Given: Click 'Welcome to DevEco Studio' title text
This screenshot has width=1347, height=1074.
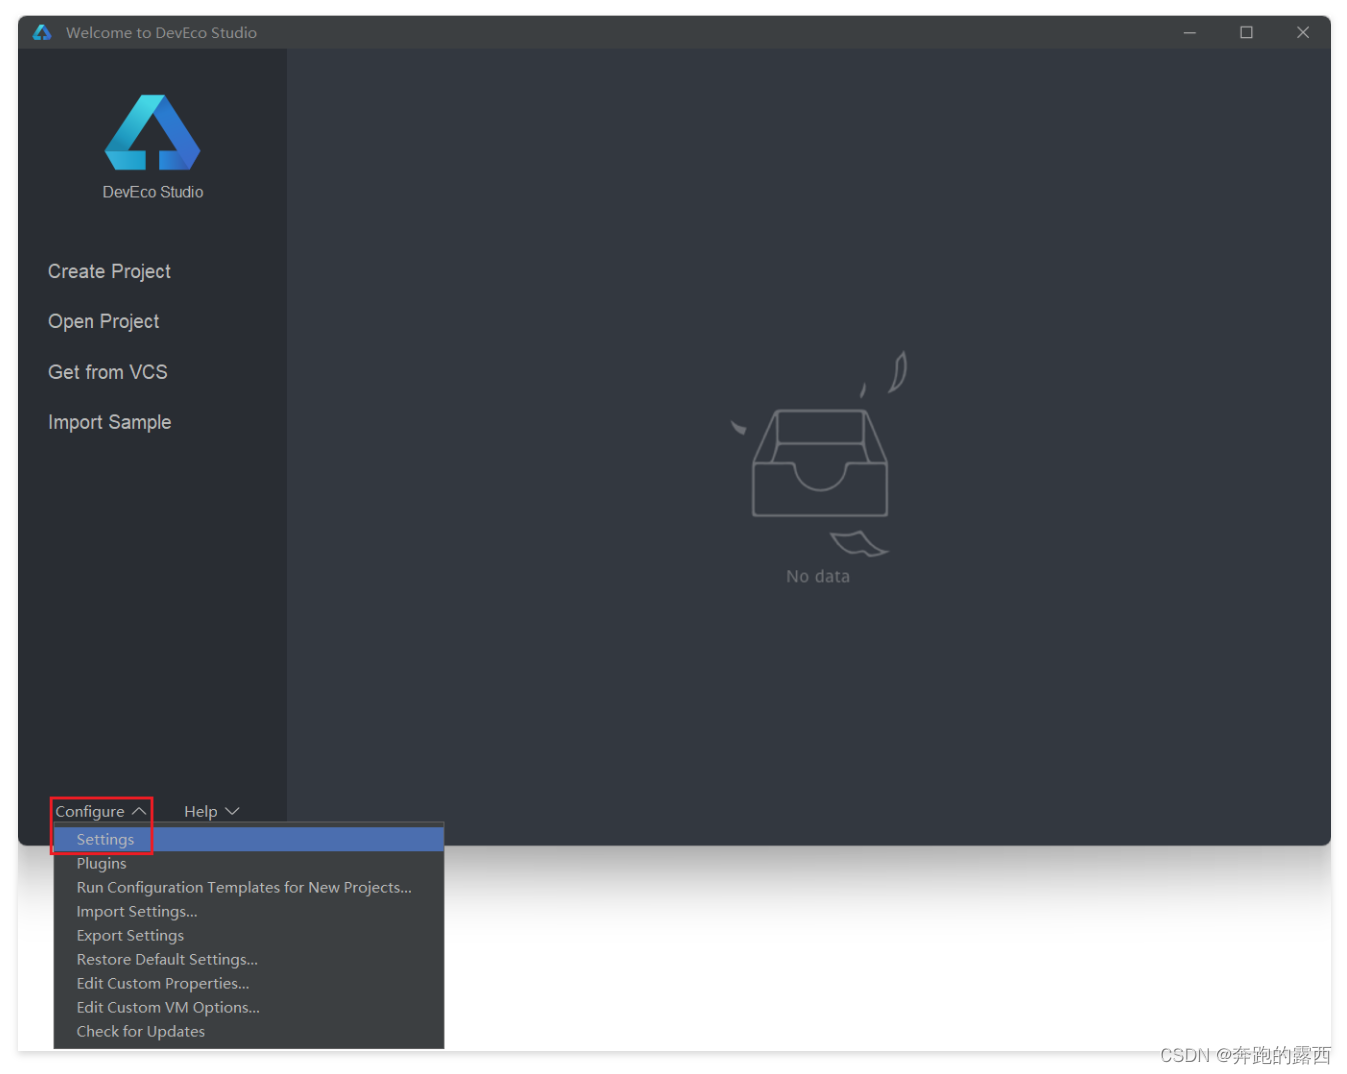Looking at the screenshot, I should click(x=161, y=33).
